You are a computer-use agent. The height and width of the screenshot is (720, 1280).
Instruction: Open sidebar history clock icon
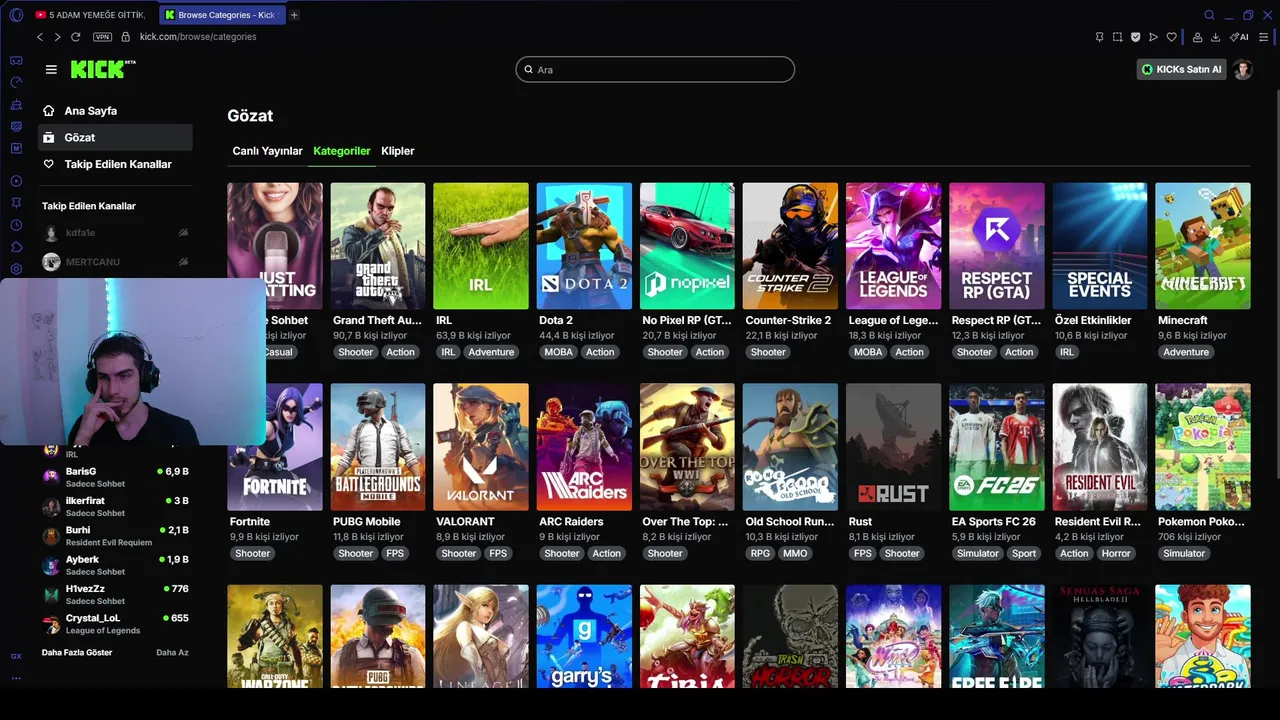[x=16, y=225]
